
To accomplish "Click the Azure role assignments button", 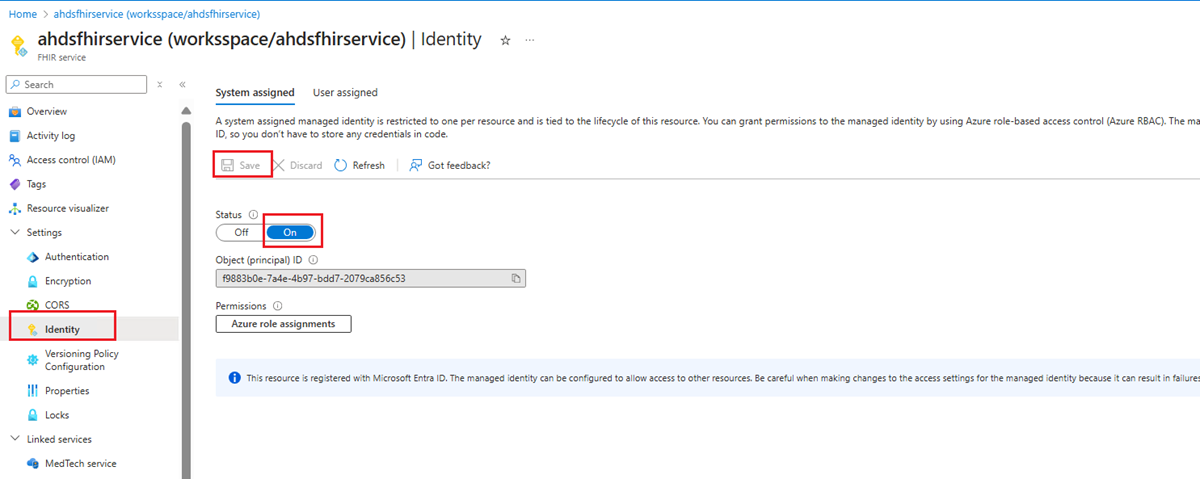I will point(283,324).
